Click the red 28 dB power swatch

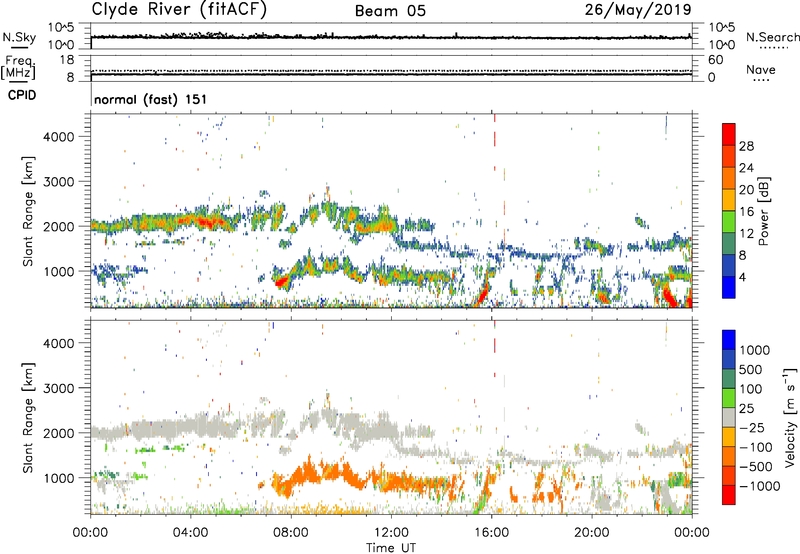pos(729,134)
